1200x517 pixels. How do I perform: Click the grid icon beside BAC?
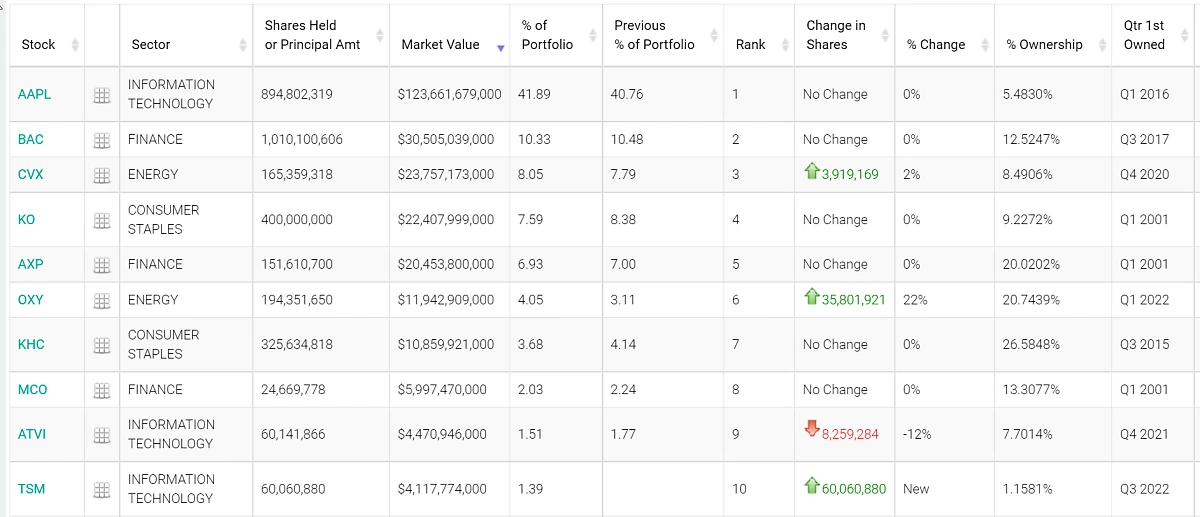tap(101, 141)
